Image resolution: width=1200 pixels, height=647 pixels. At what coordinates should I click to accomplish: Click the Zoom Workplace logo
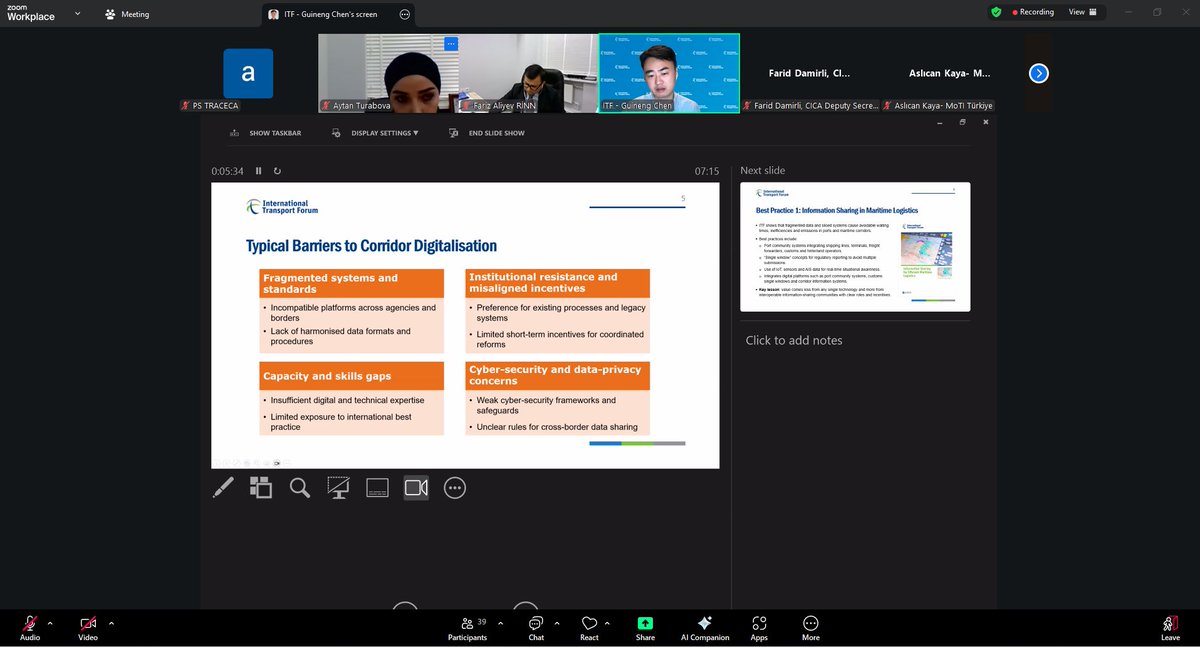[x=31, y=12]
